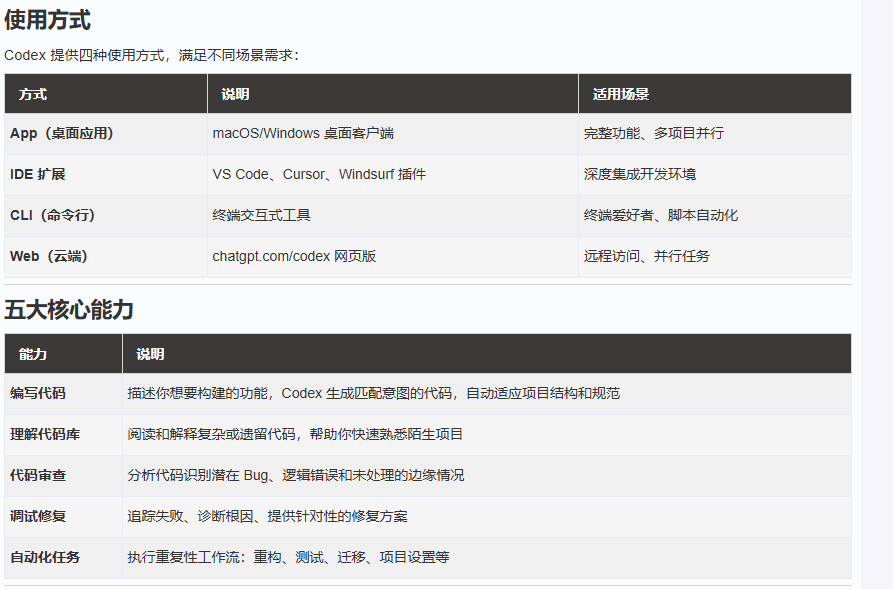Viewport: 893px width, 589px height.
Task: Click the macOS/Windows 桌面客户端 cell
Action: tap(310, 133)
